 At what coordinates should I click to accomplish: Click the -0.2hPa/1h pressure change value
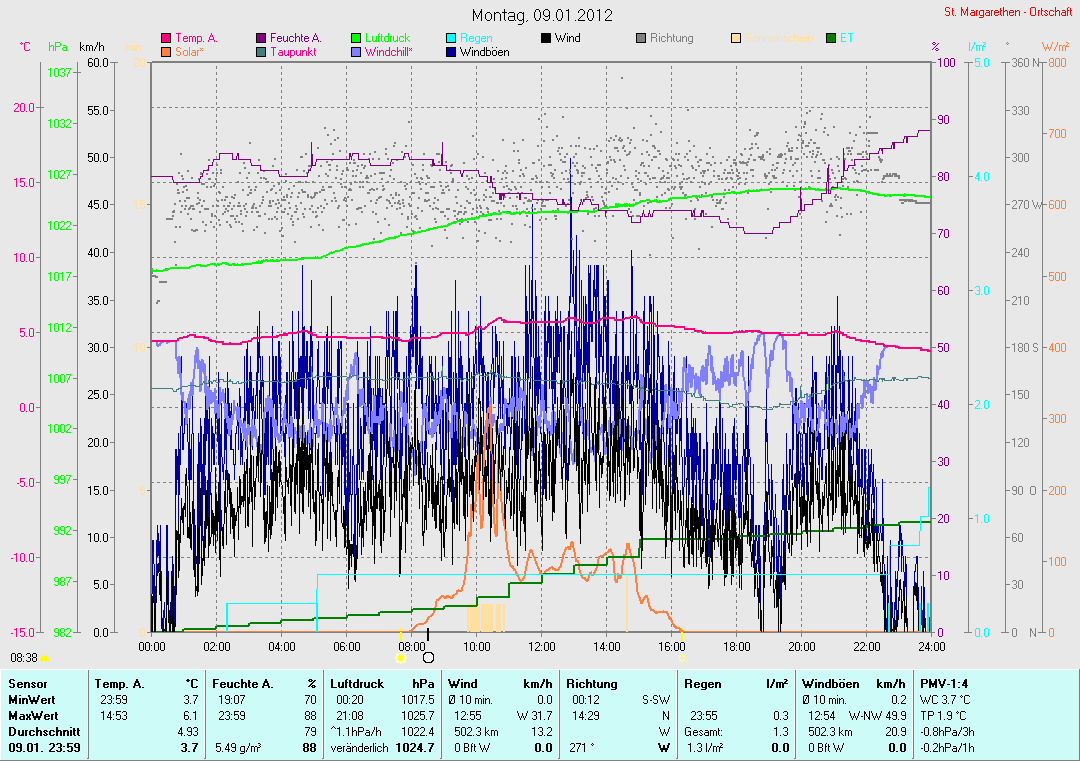point(947,747)
